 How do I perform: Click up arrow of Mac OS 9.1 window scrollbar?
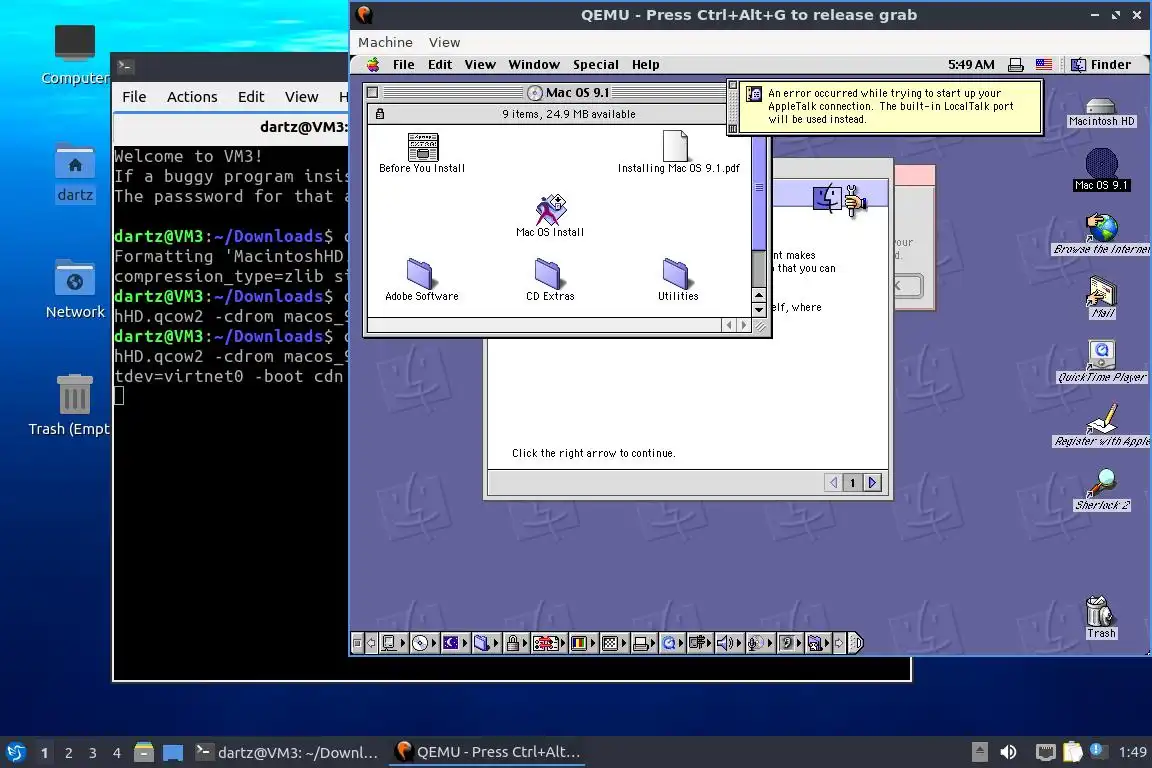[x=759, y=295]
